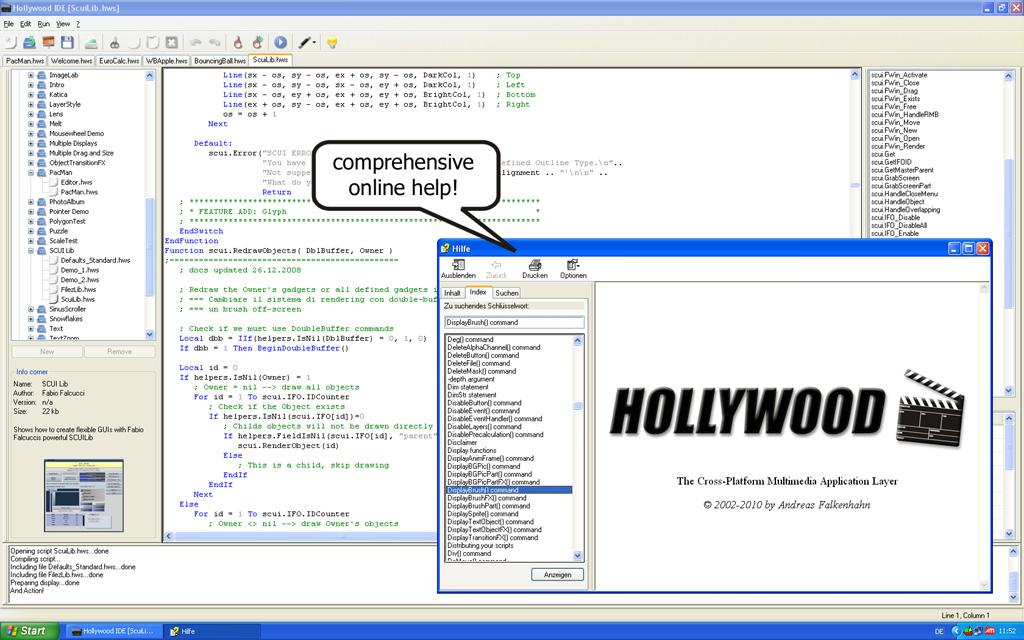Switch to Hollywood IDE taskbar button

pos(112,631)
